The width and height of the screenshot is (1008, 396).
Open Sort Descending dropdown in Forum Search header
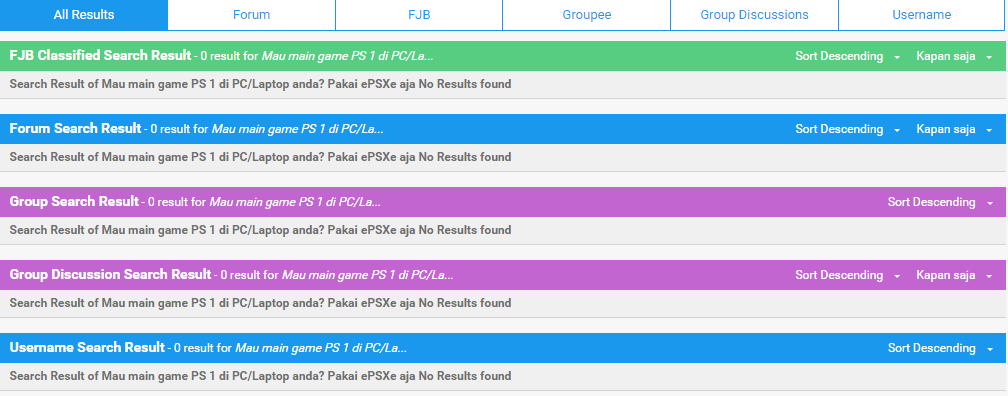click(x=847, y=129)
